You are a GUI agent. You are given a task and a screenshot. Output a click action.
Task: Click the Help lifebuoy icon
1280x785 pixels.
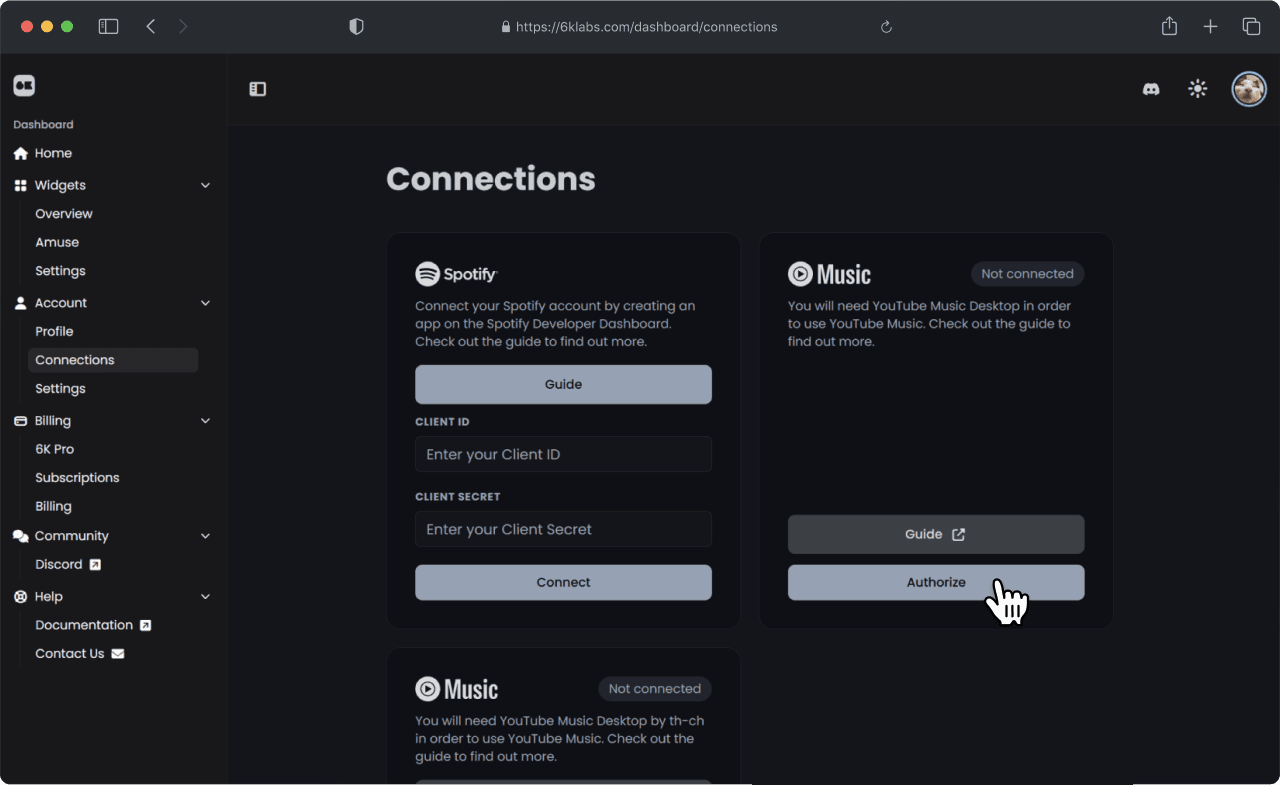point(20,596)
